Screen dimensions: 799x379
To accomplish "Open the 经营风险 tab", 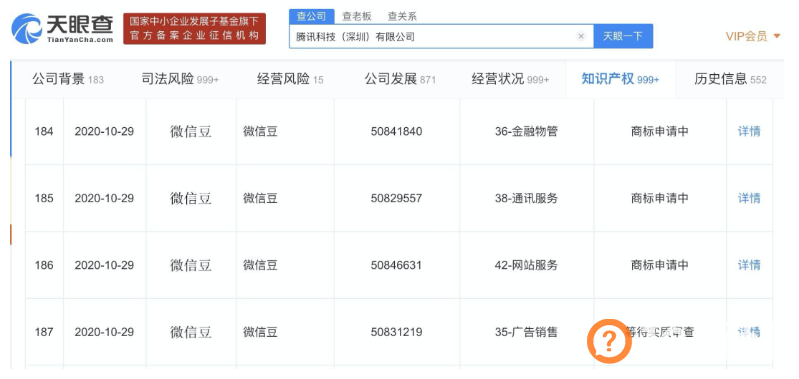I will (290, 79).
